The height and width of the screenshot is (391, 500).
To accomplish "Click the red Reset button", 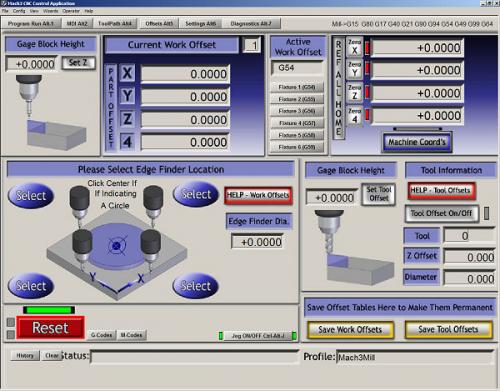I will coord(50,328).
